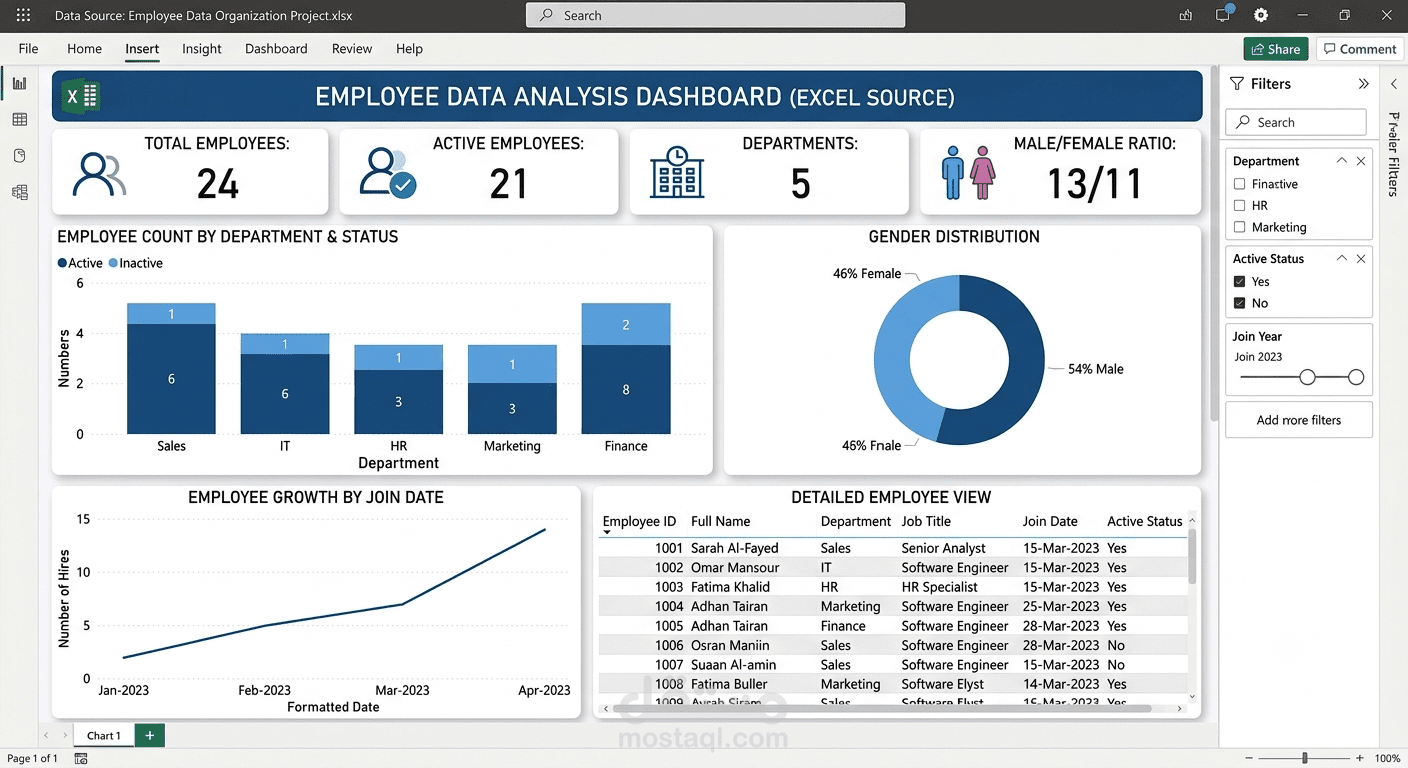The width and height of the screenshot is (1408, 768).
Task: Uncheck the Yes active status checkbox
Action: [1240, 282]
